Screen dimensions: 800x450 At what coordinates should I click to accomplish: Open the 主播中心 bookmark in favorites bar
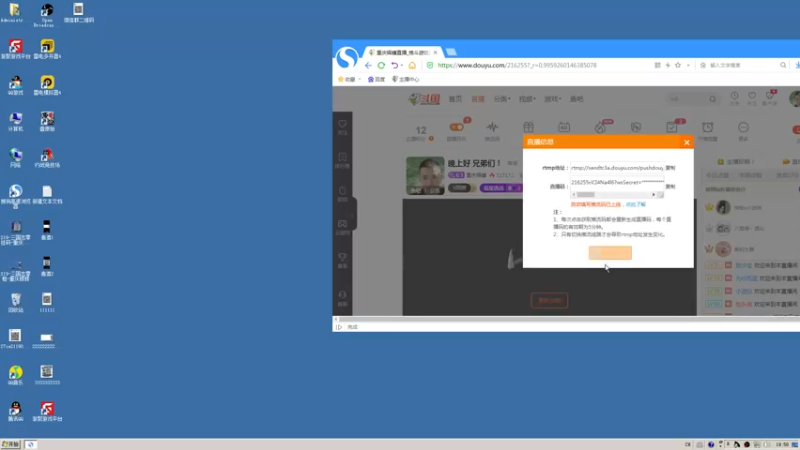[x=406, y=79]
